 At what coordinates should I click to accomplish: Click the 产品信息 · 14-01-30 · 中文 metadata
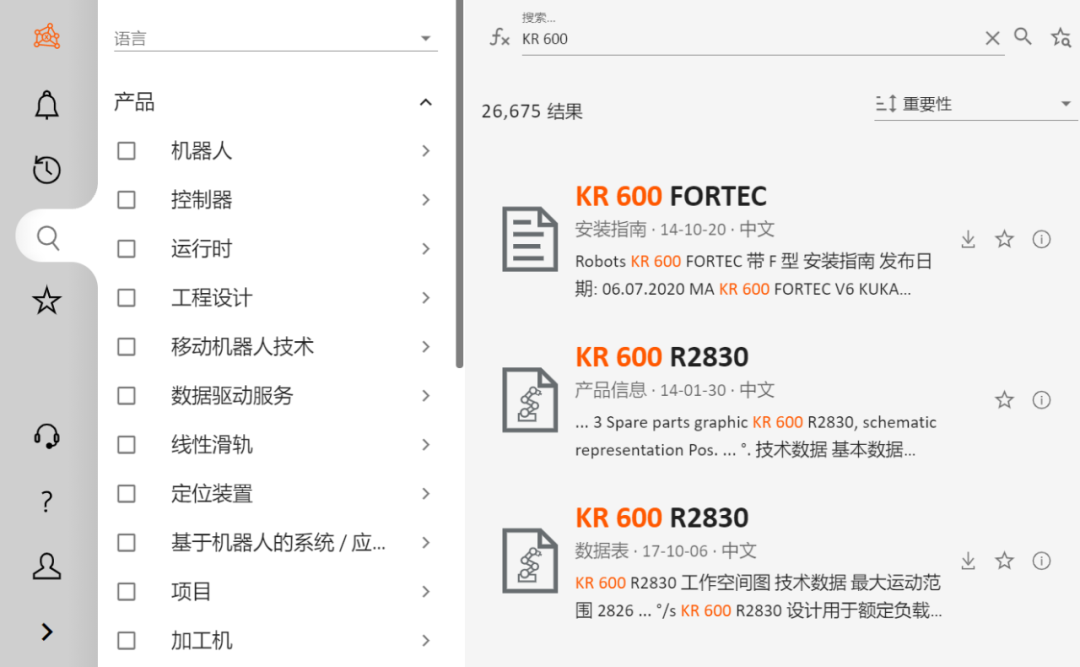pyautogui.click(x=675, y=390)
